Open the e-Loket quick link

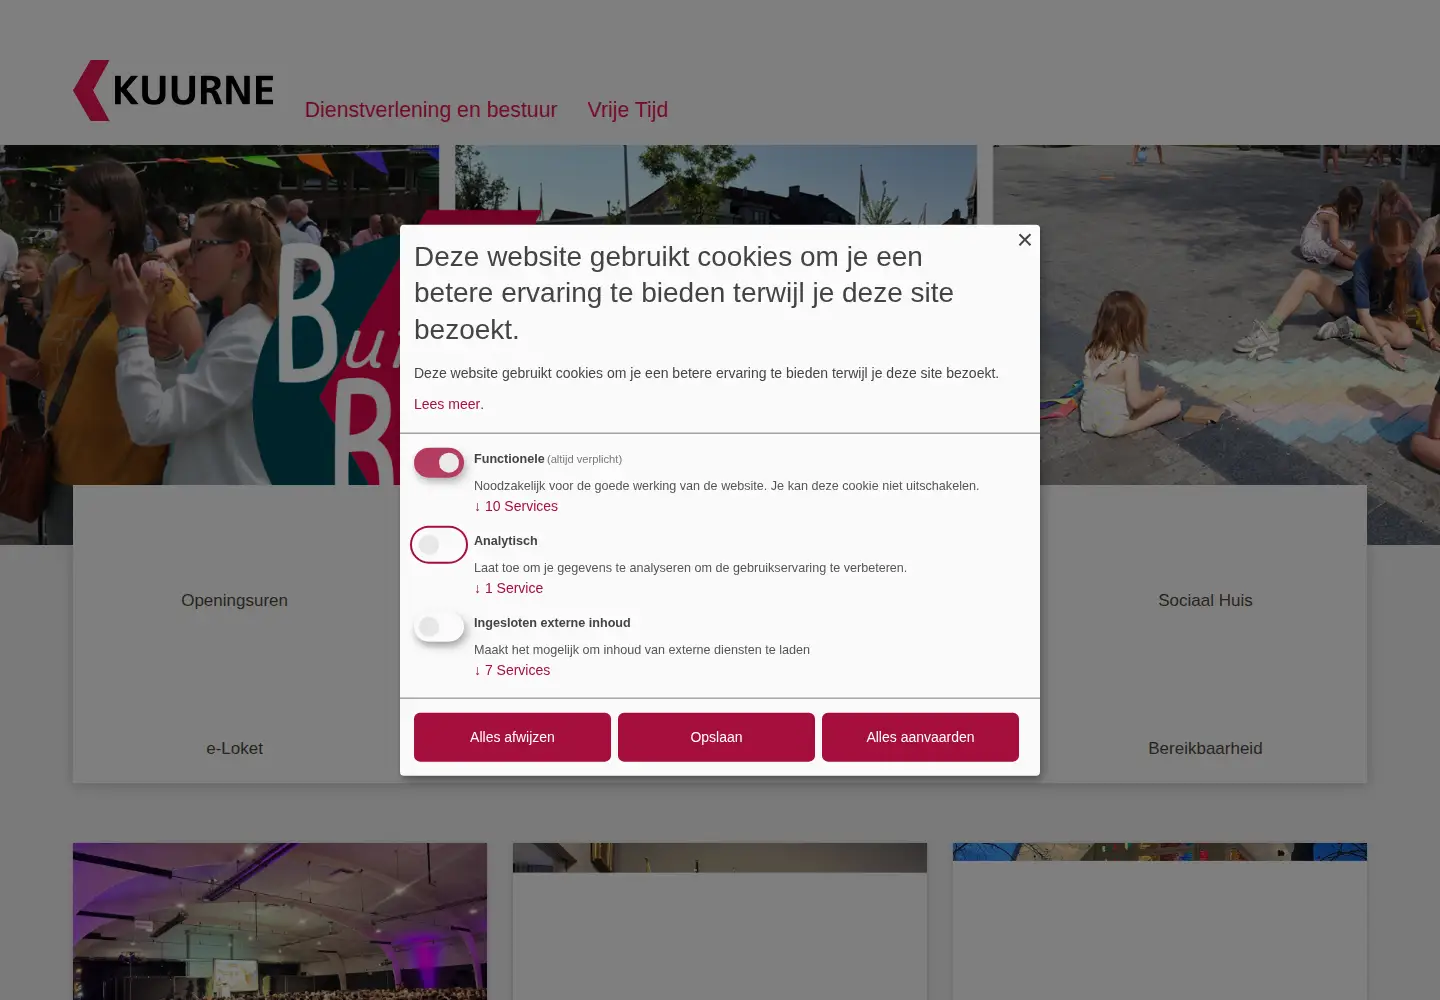234,748
